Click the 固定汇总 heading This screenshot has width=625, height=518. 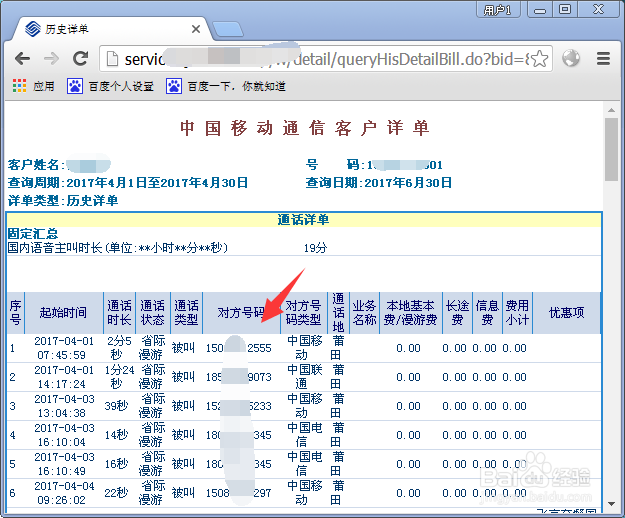(x=33, y=234)
